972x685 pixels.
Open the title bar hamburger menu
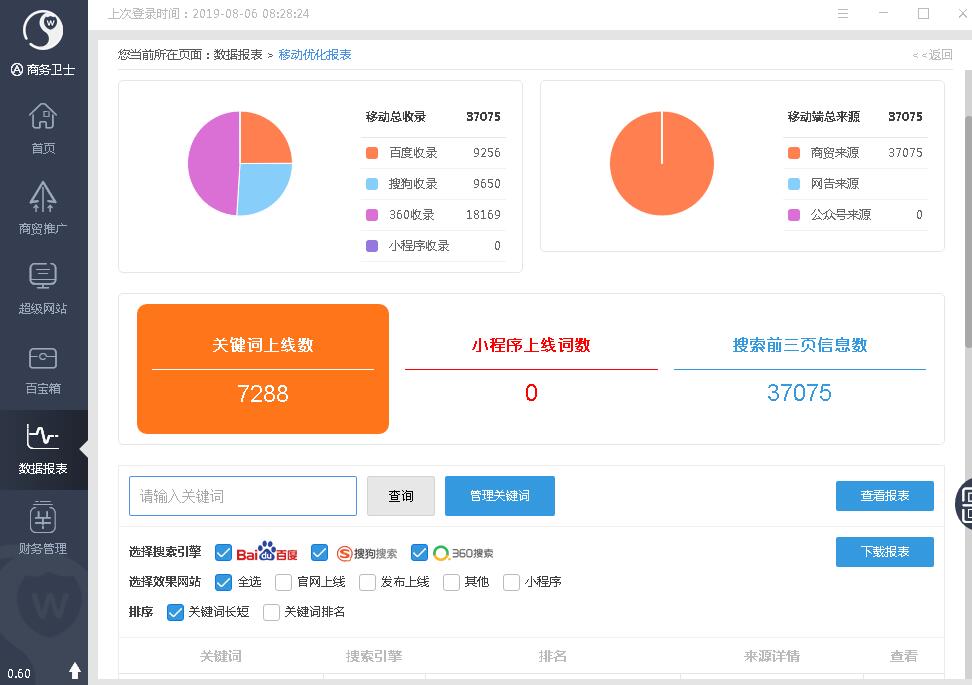(x=843, y=14)
